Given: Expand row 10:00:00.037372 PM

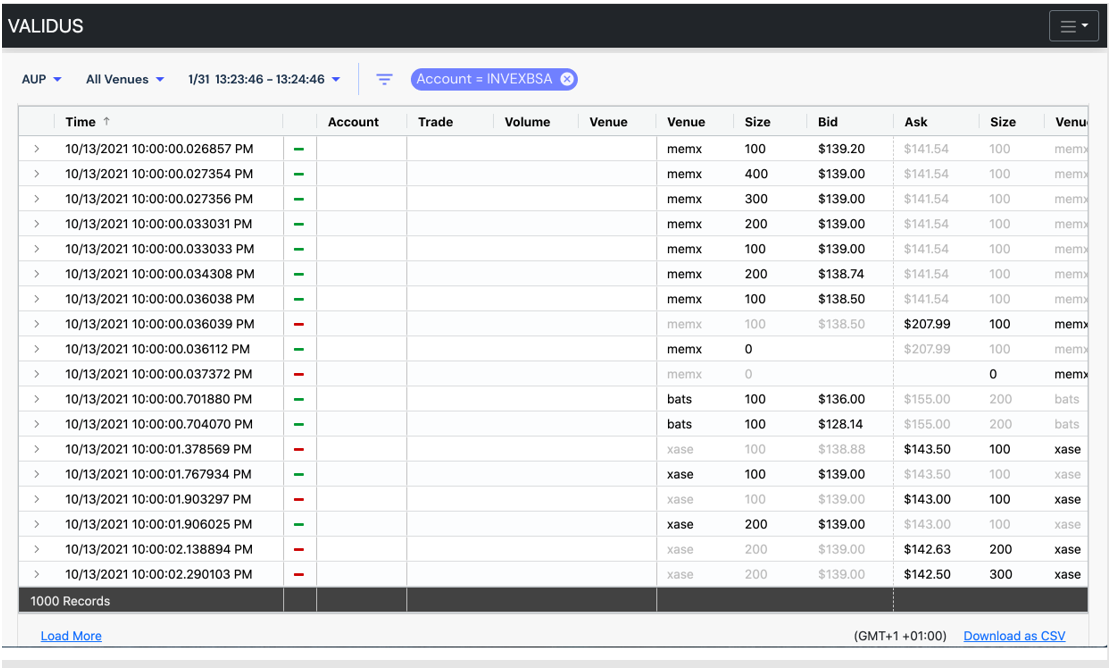Looking at the screenshot, I should pyautogui.click(x=36, y=374).
